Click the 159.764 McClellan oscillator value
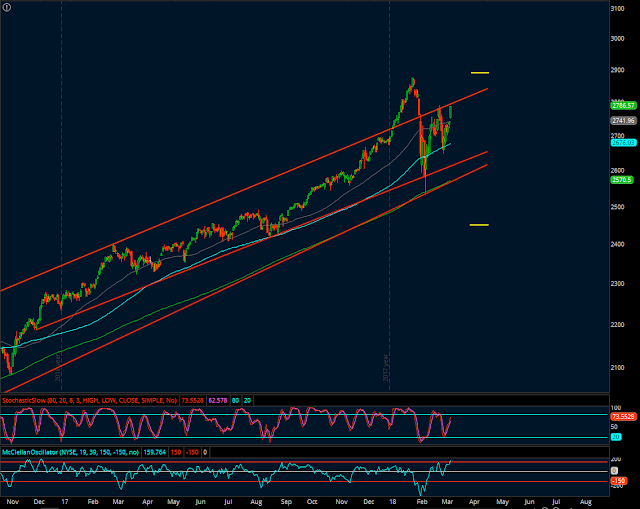Image resolution: width=640 pixels, height=509 pixels. pyautogui.click(x=155, y=452)
